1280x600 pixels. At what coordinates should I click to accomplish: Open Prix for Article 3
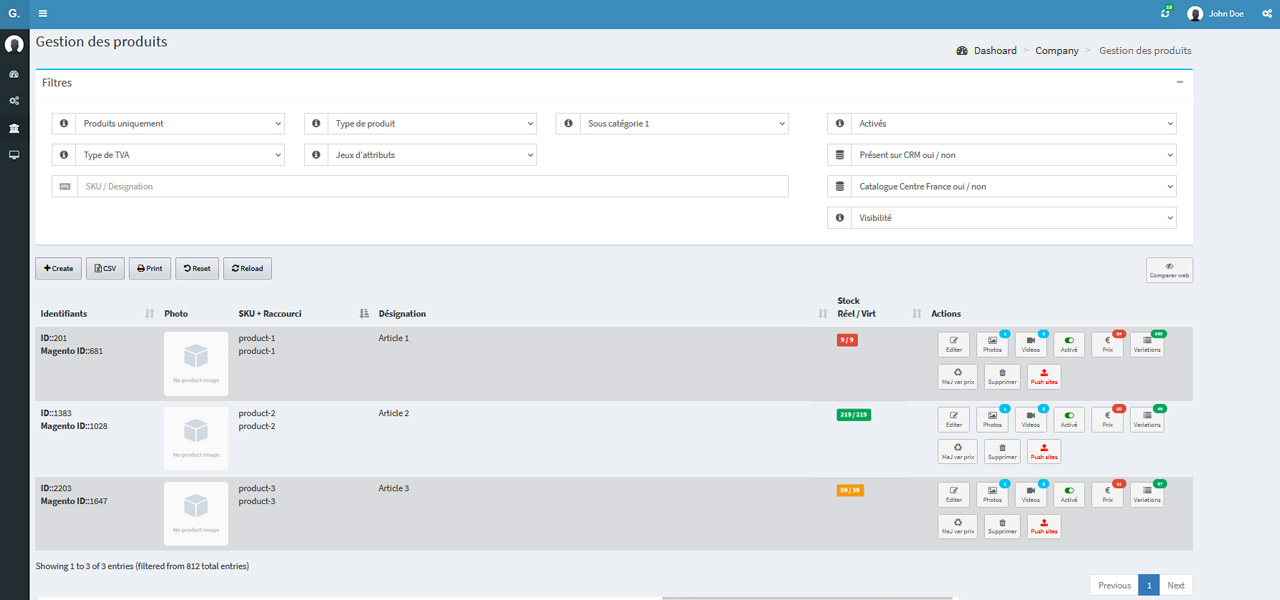pos(1107,495)
